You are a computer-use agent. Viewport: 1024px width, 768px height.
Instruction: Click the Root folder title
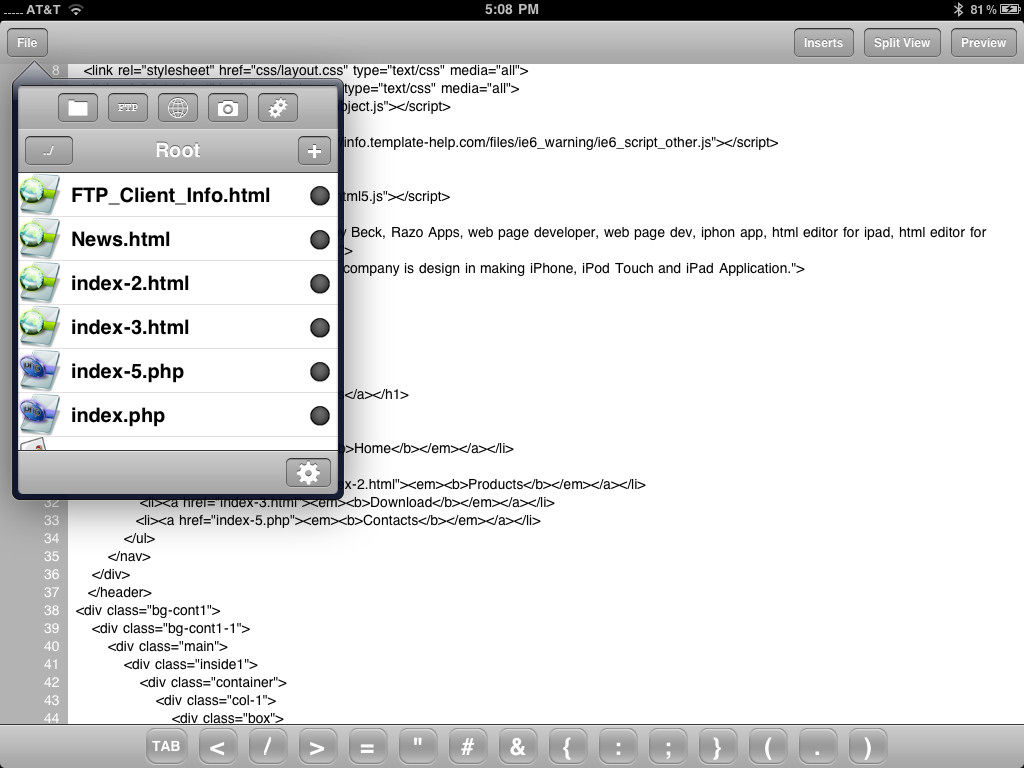tap(178, 150)
